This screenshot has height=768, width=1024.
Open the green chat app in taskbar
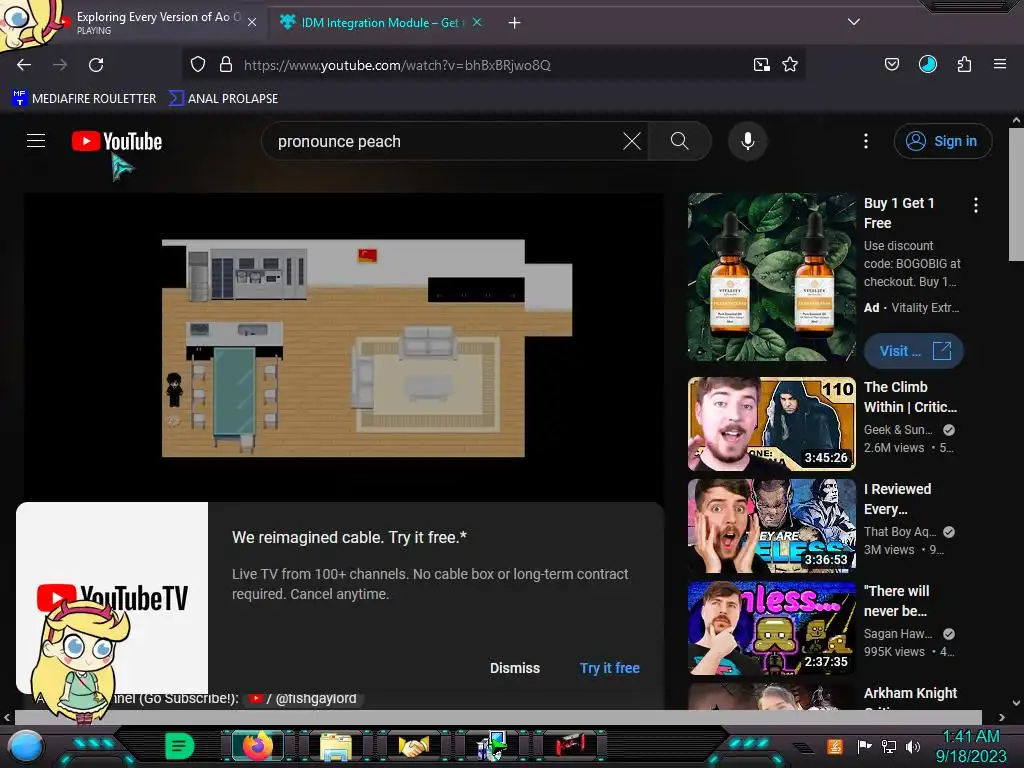180,746
